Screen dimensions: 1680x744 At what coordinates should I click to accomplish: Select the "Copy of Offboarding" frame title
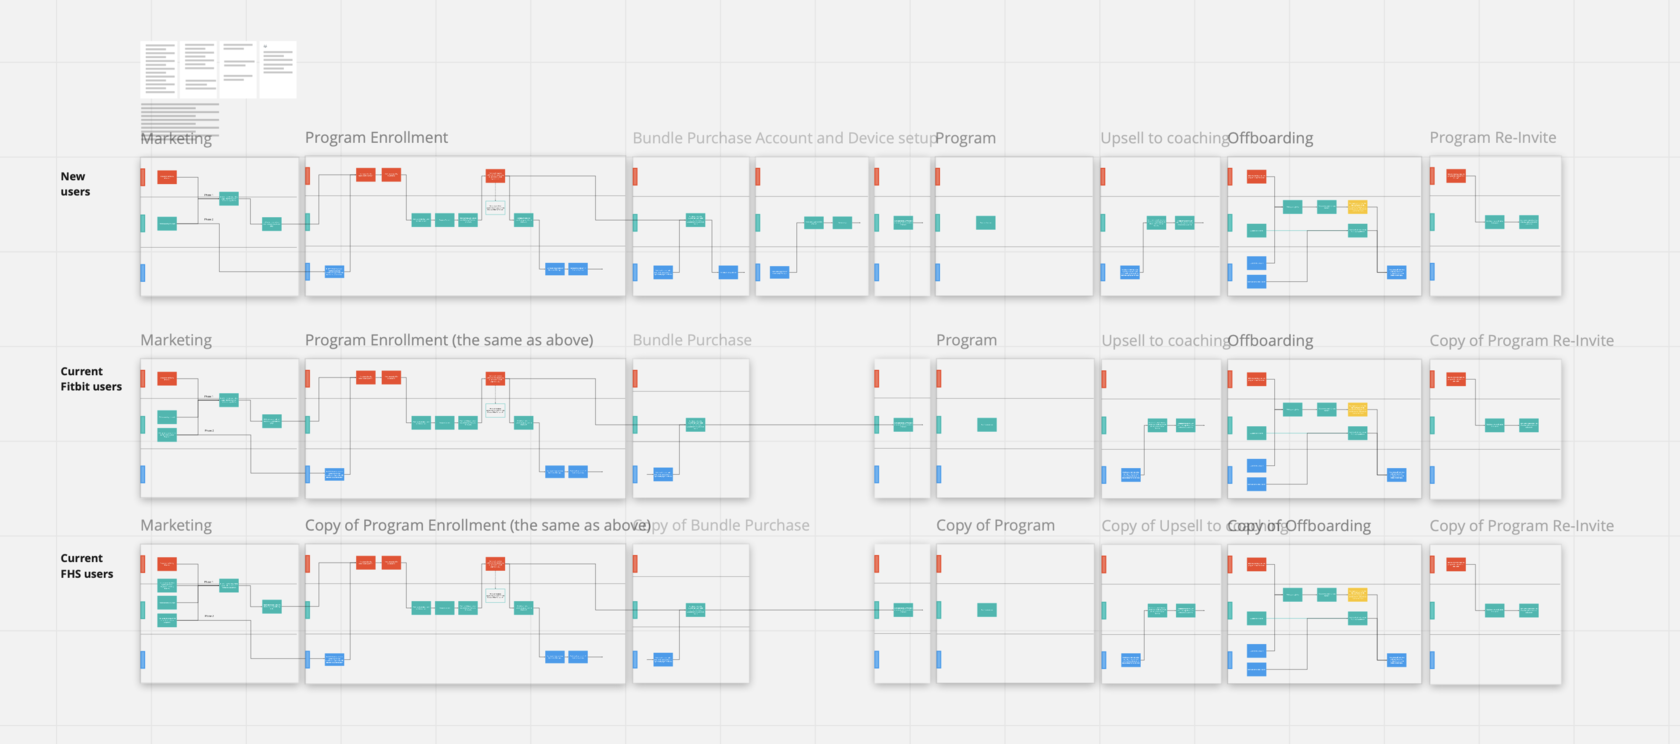1300,526
